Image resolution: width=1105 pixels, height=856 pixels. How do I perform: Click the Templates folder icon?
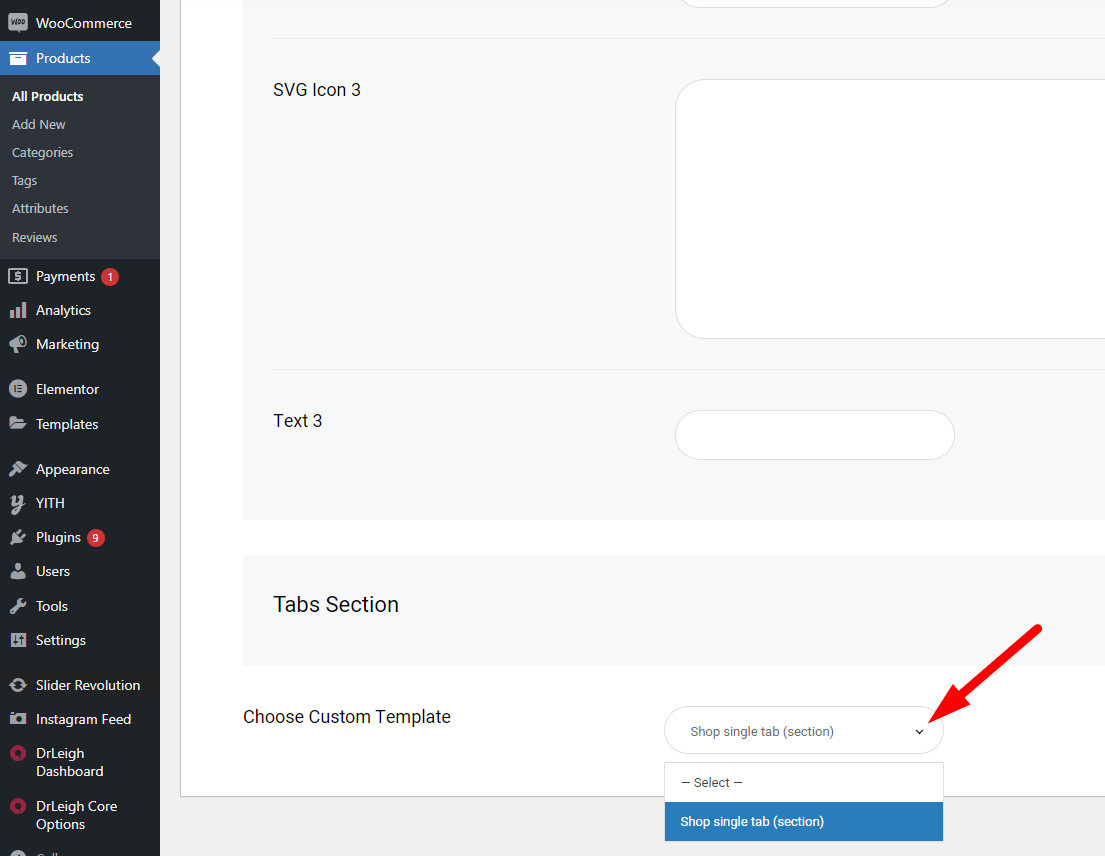[18, 423]
